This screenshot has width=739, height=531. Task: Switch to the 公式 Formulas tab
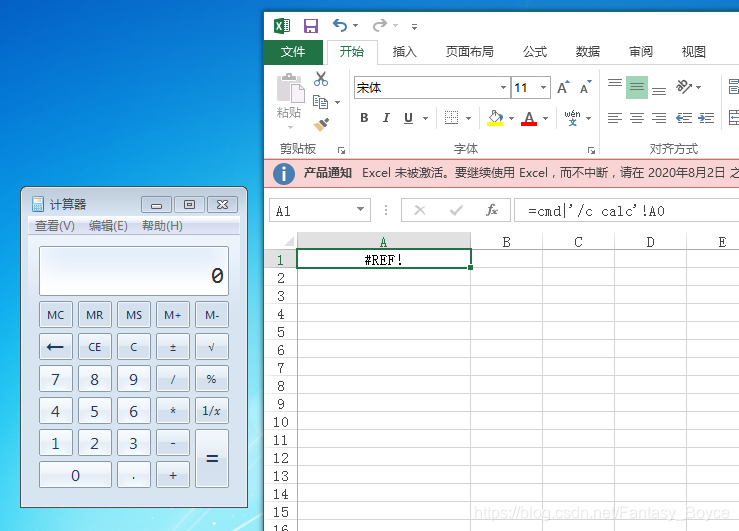(x=534, y=52)
